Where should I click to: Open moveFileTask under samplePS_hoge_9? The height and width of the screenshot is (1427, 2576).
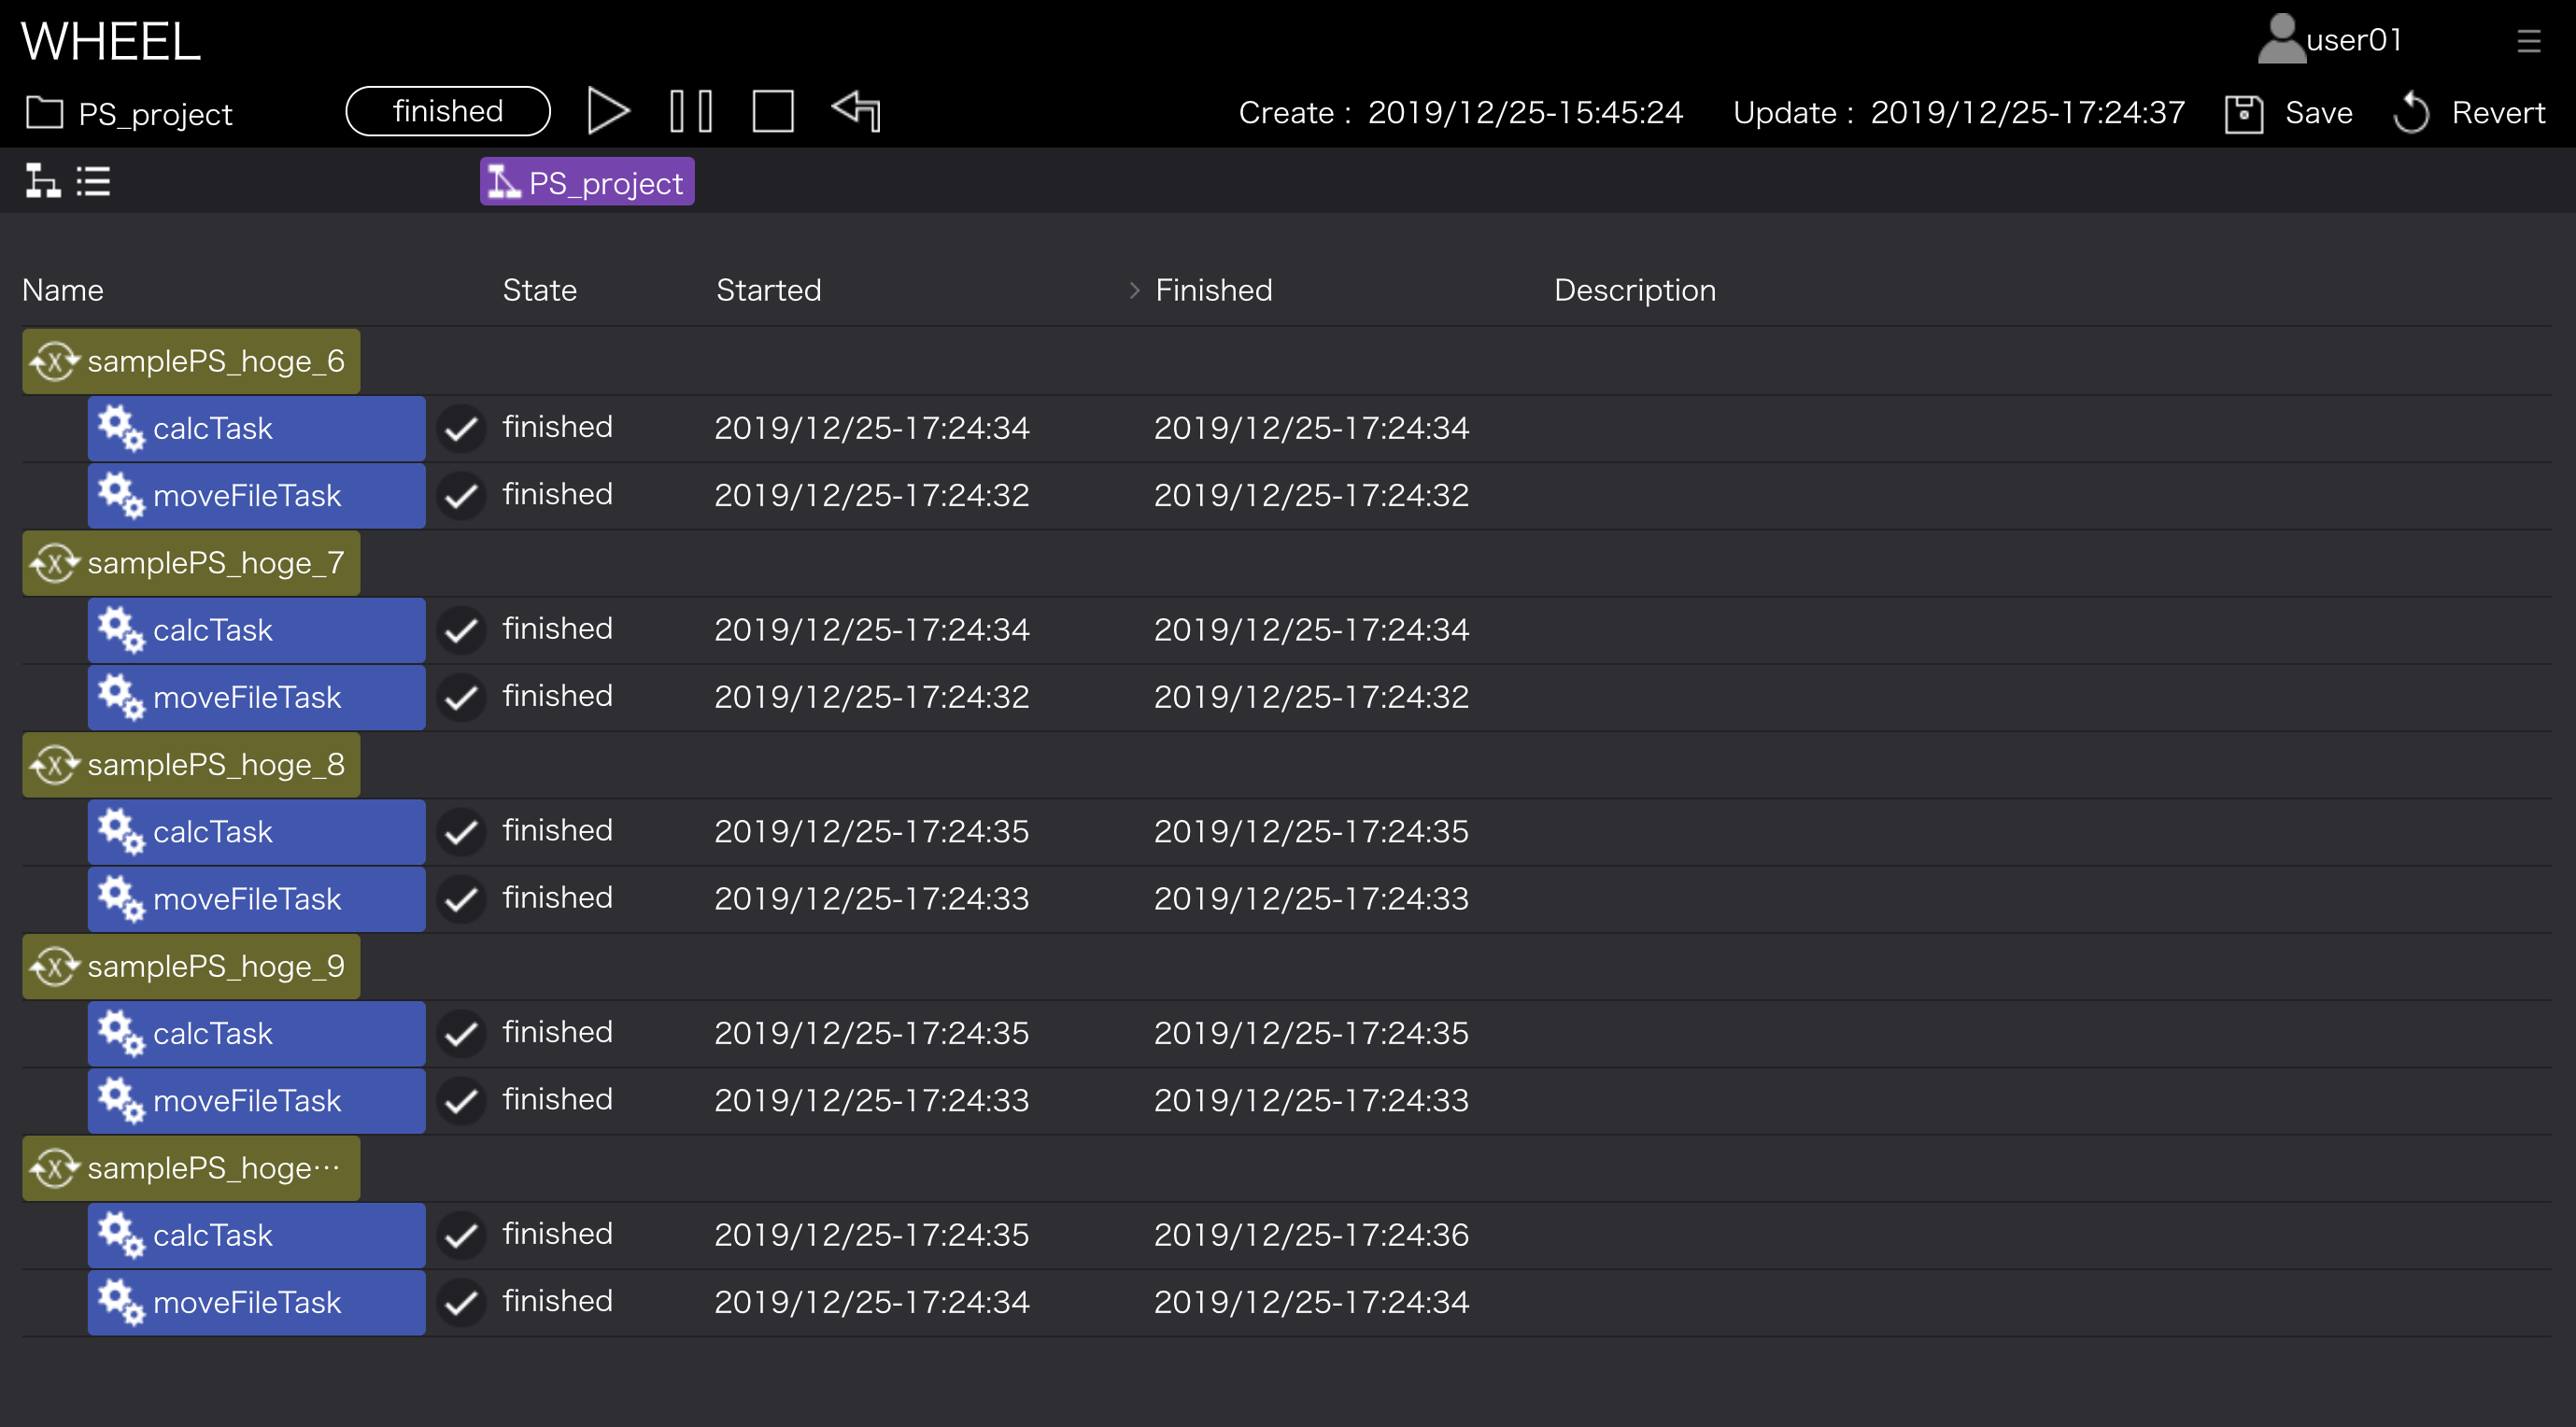[256, 1100]
